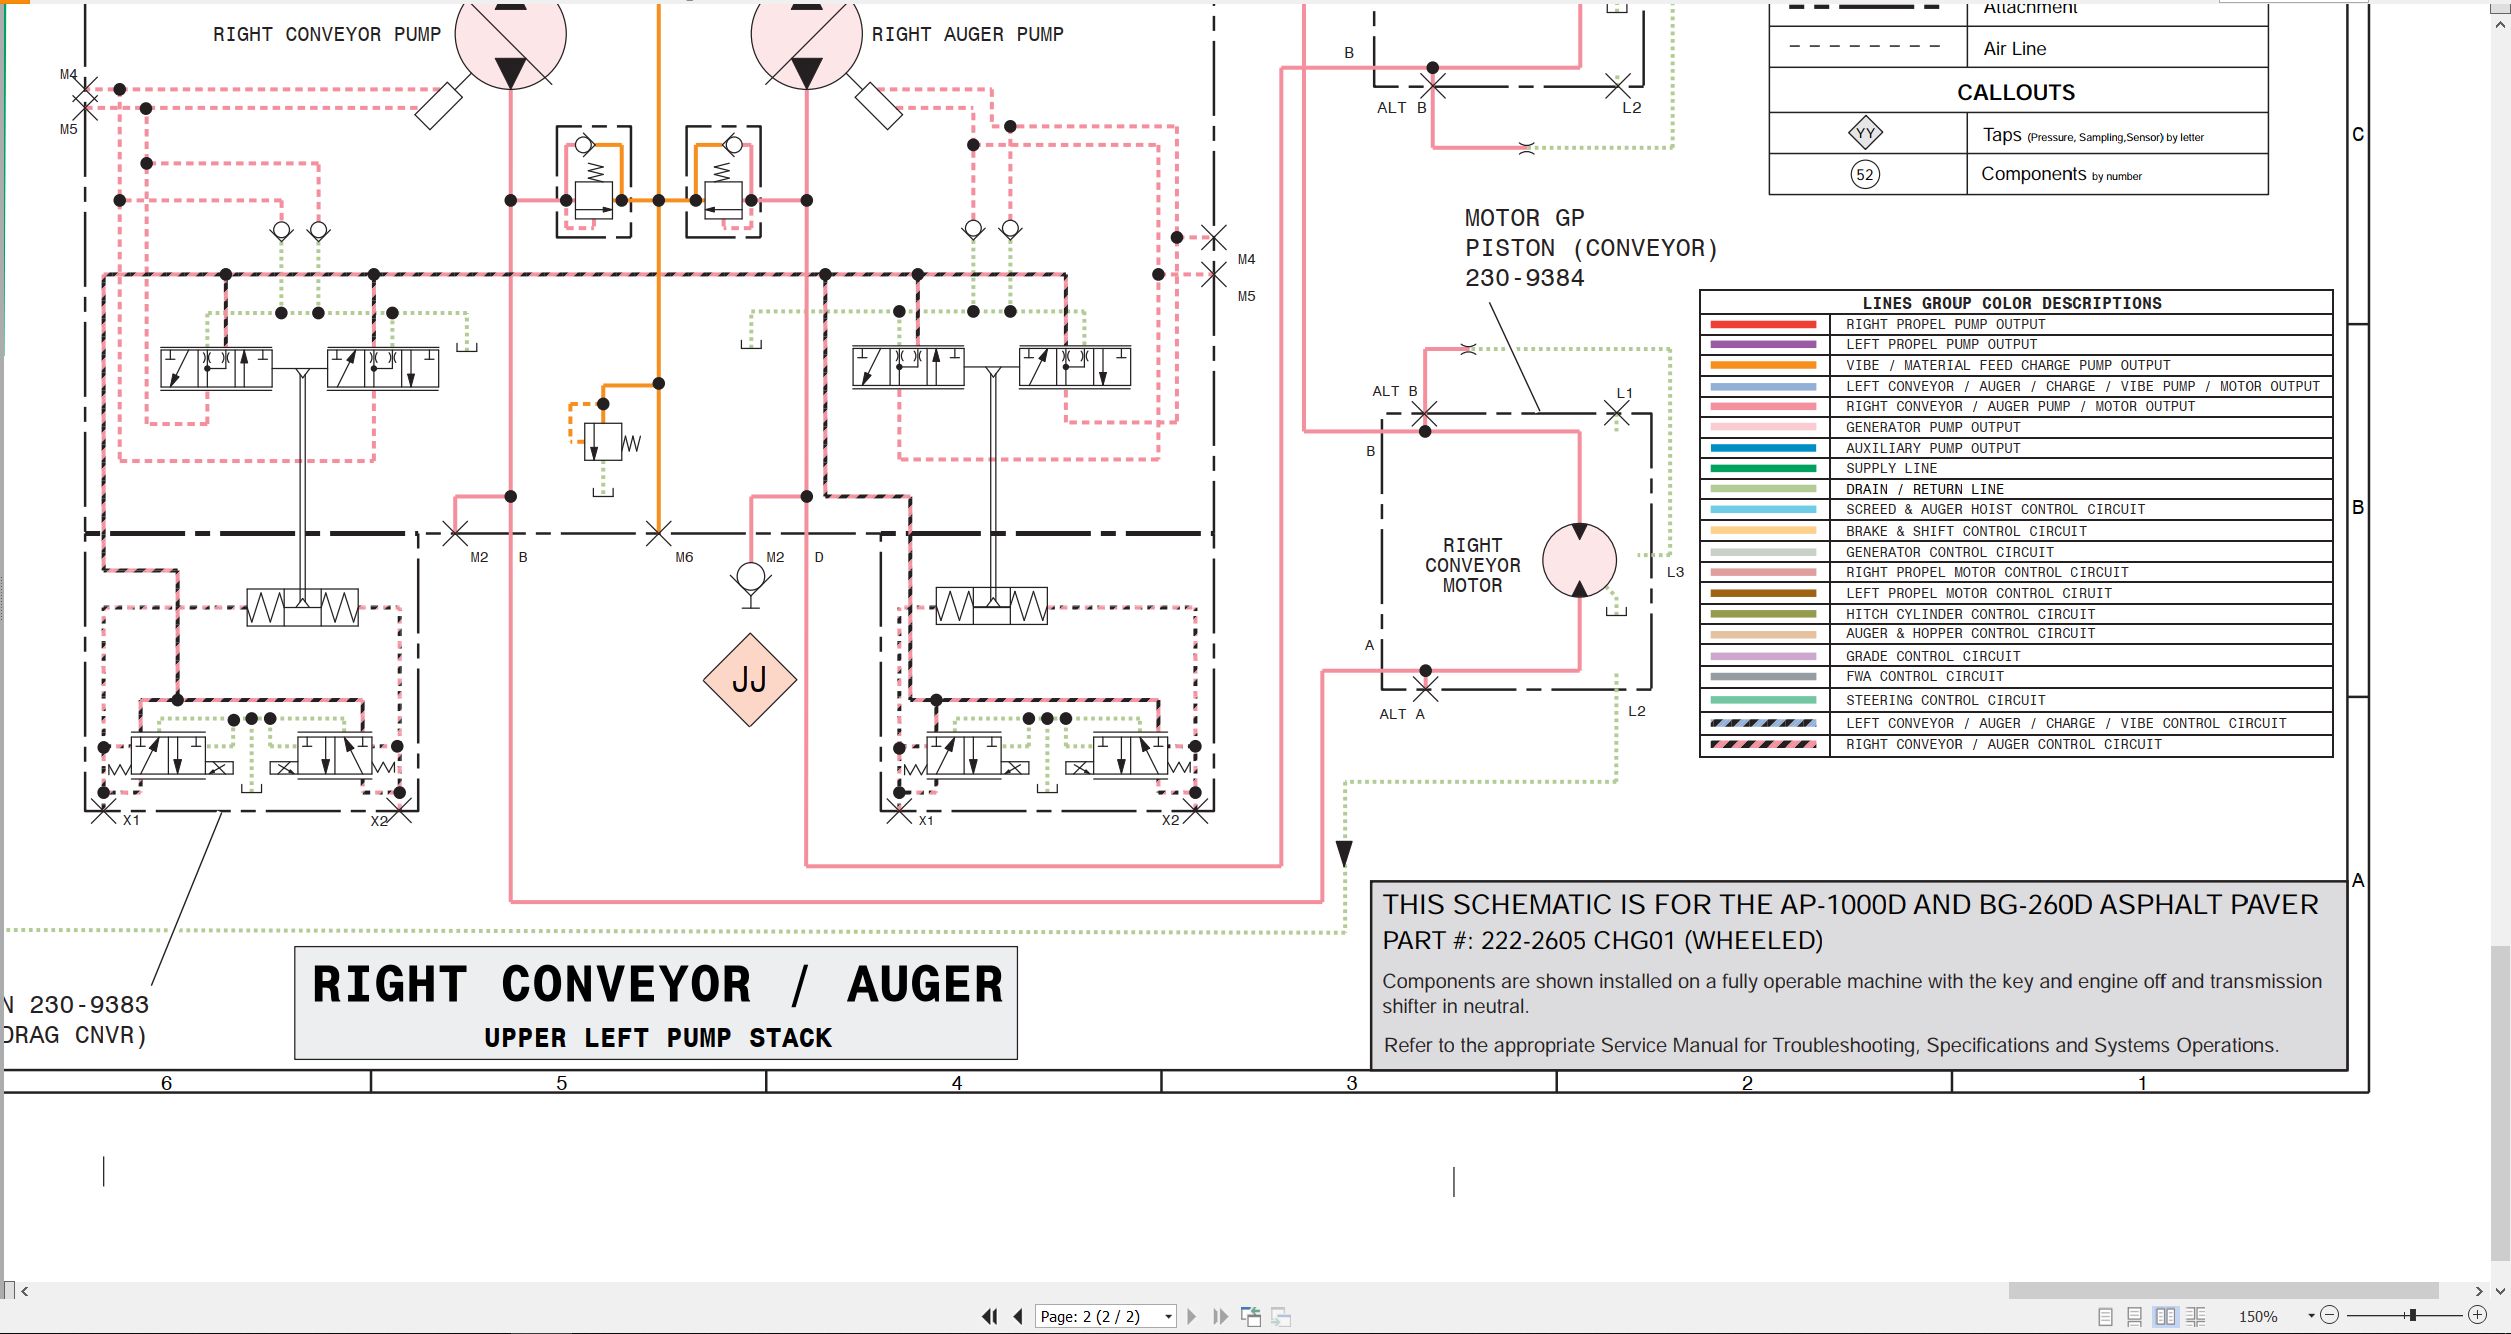Click the '230-9383' part number text

click(89, 1005)
